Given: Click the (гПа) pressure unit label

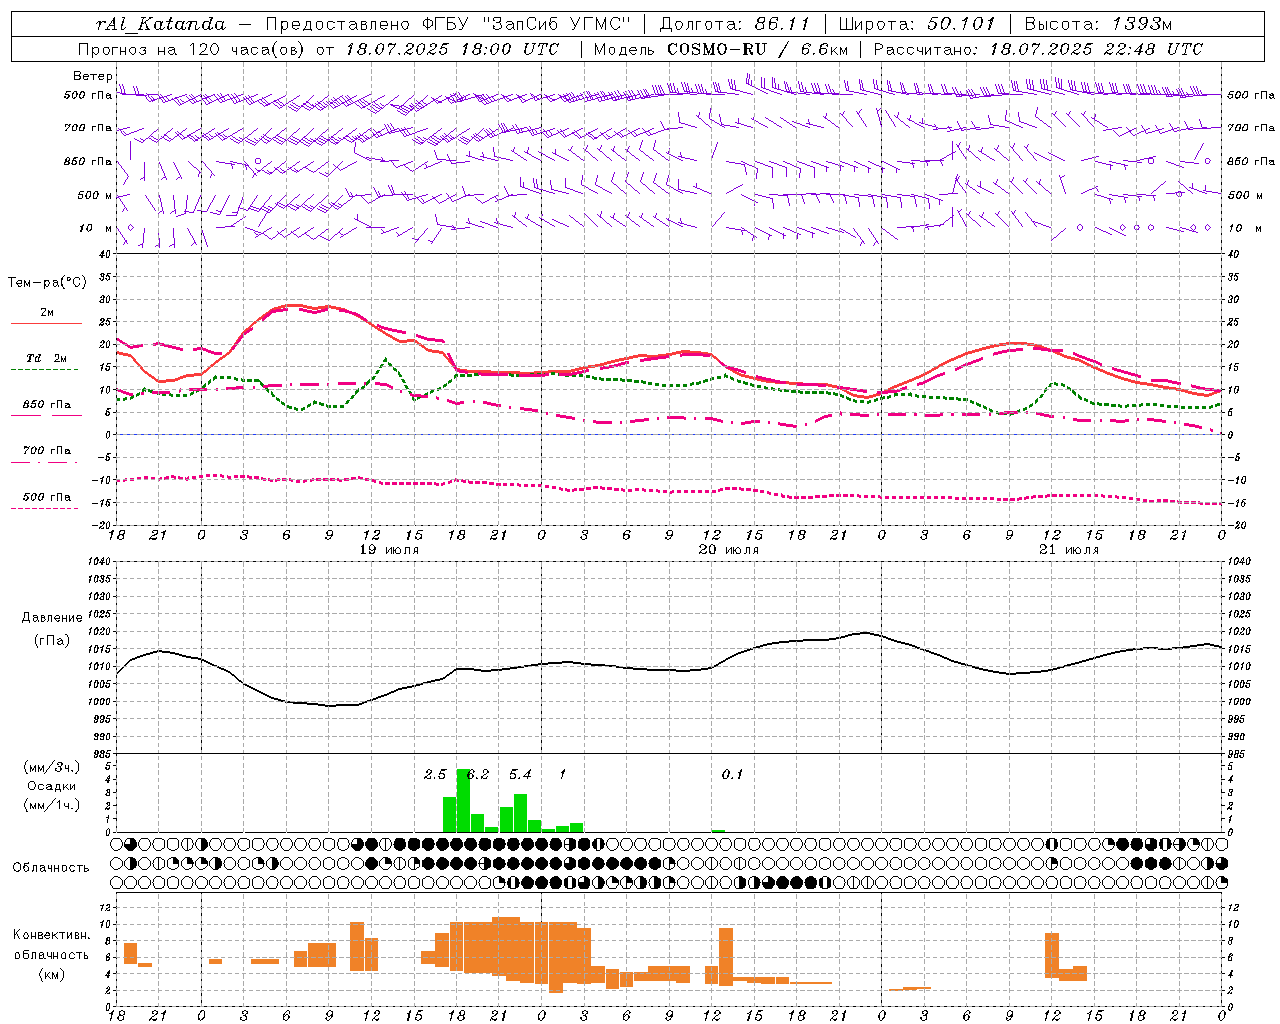Looking at the screenshot, I should coord(52,640).
